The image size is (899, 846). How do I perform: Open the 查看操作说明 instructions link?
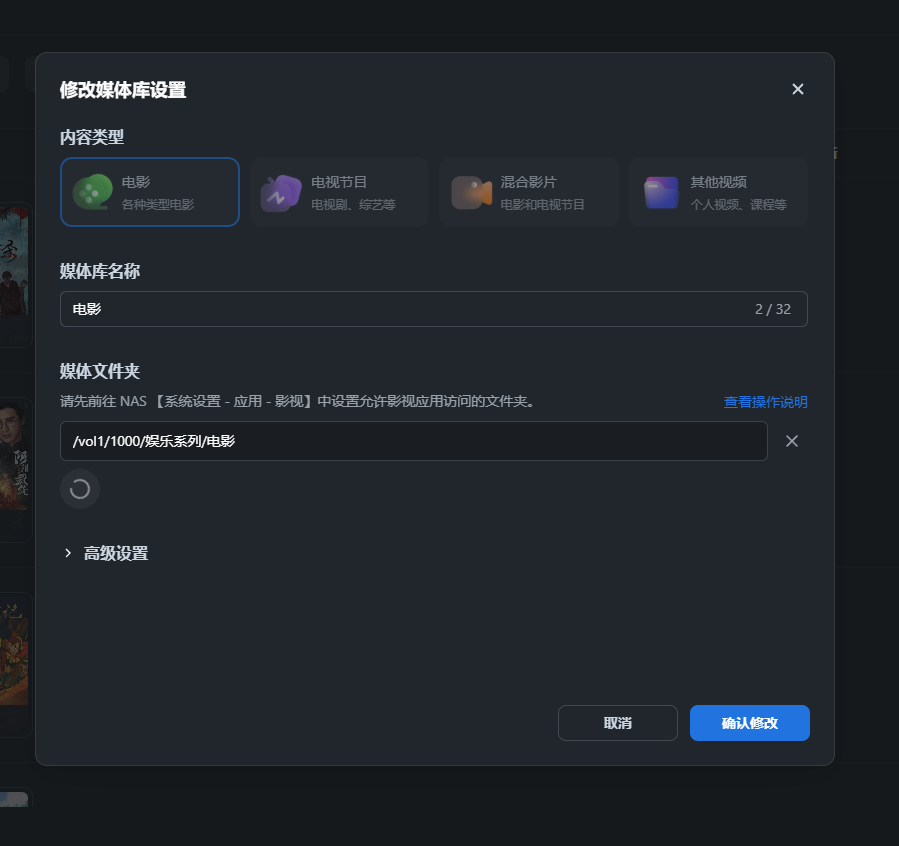pos(764,401)
